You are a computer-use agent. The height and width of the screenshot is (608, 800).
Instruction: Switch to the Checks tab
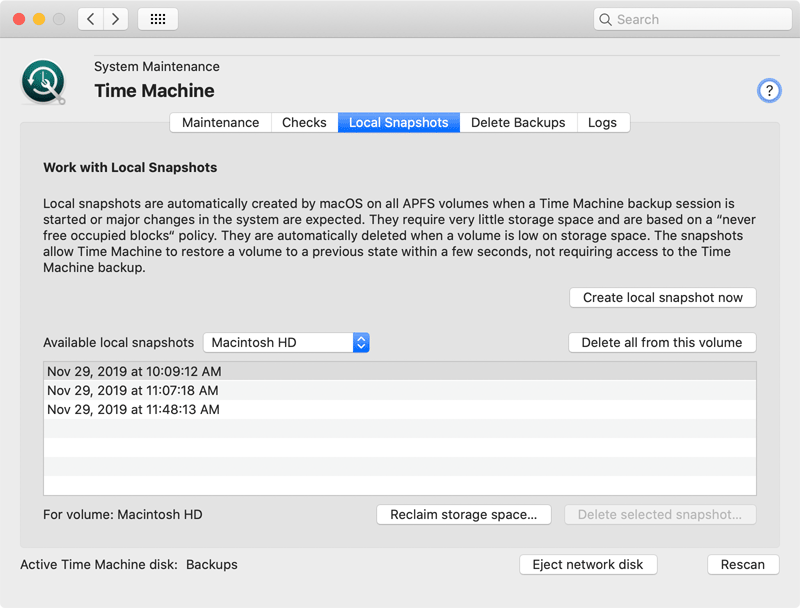click(x=304, y=122)
